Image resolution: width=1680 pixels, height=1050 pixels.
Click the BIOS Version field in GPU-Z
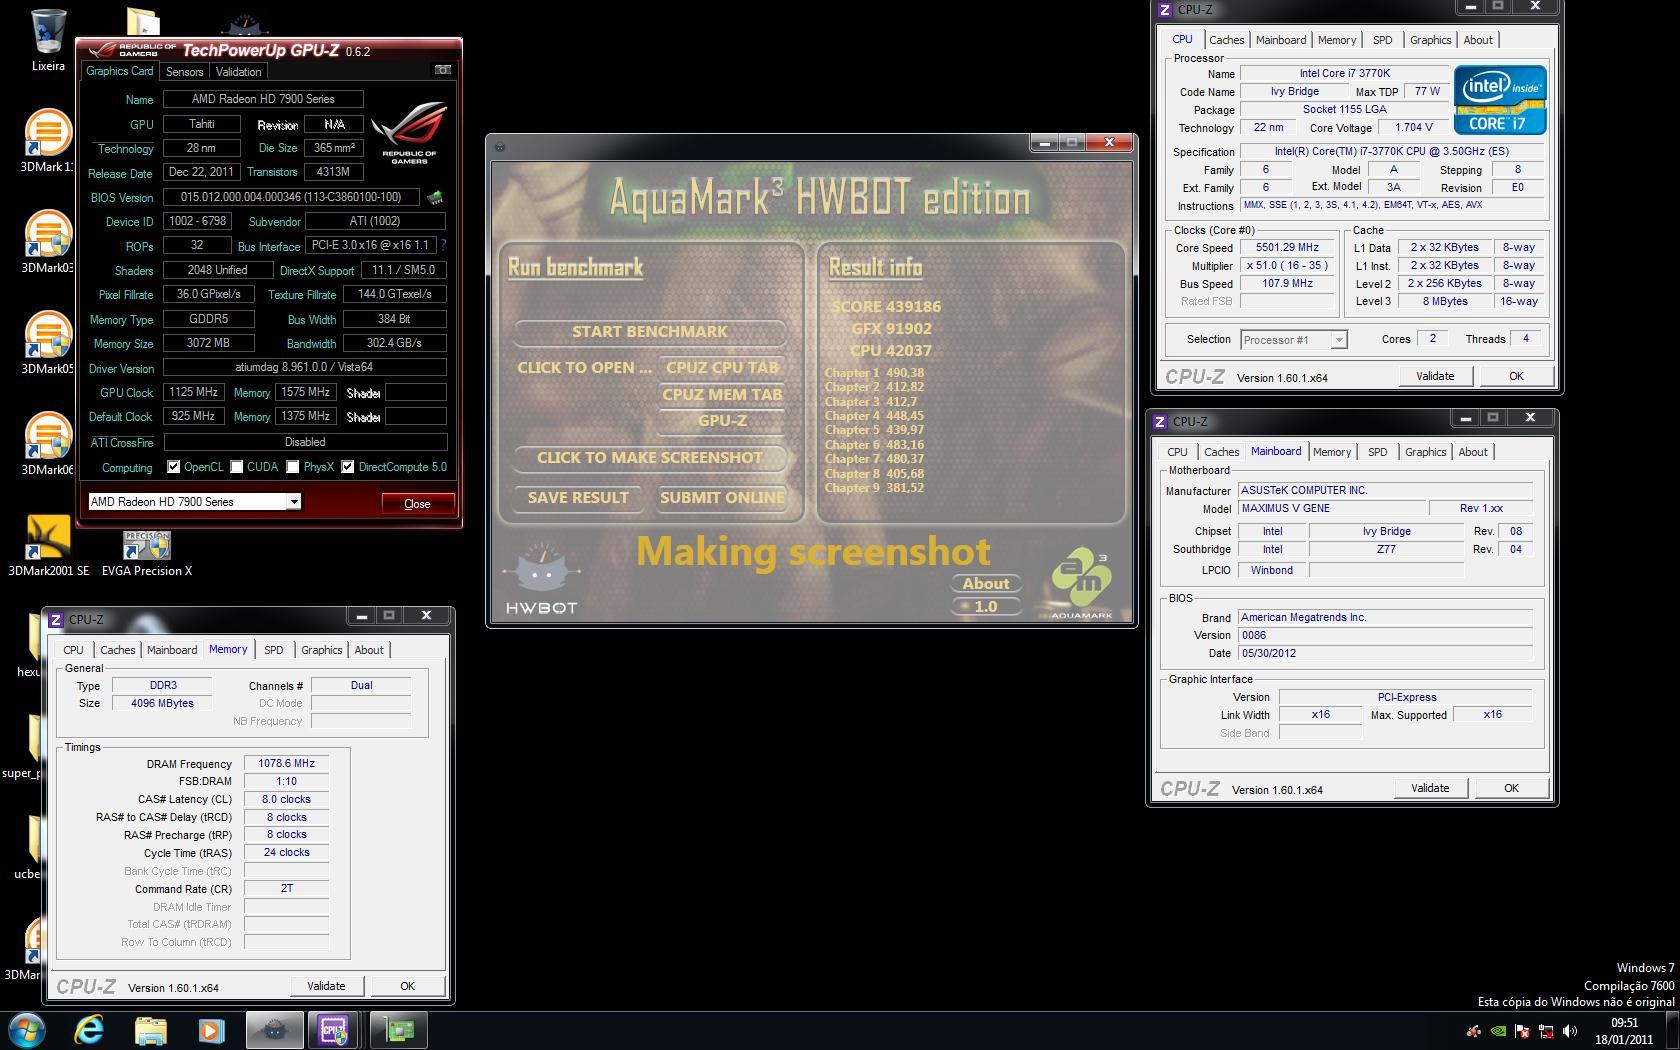pos(292,198)
